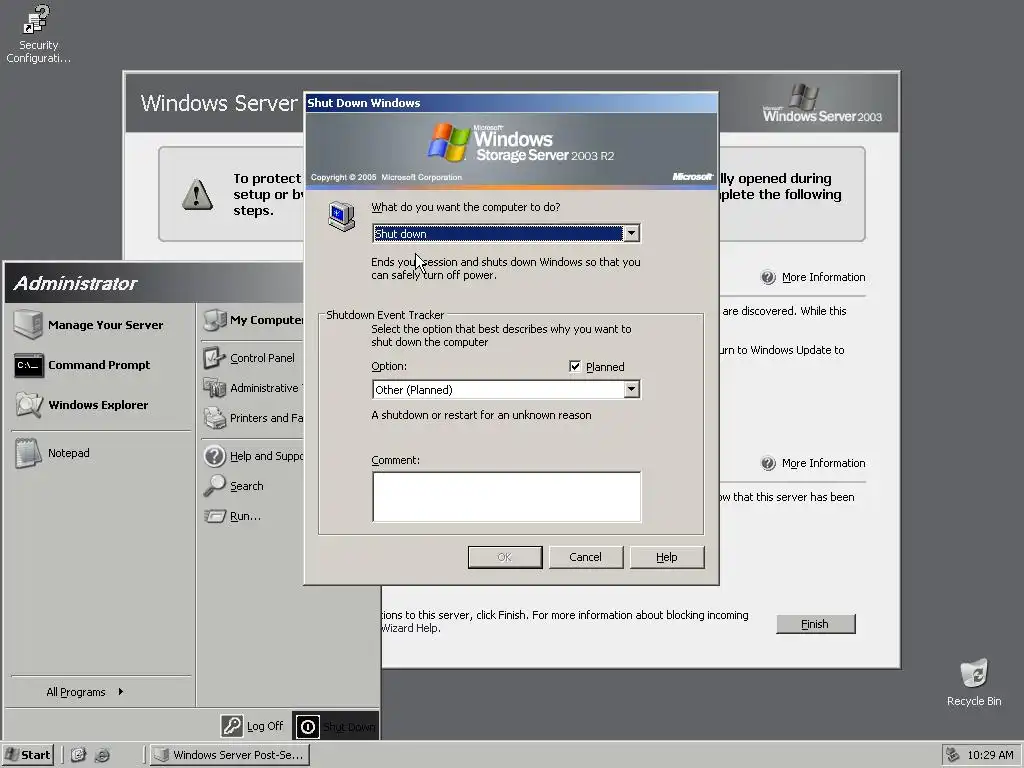Click warning triangle icon in Post-Setup window

(x=197, y=194)
